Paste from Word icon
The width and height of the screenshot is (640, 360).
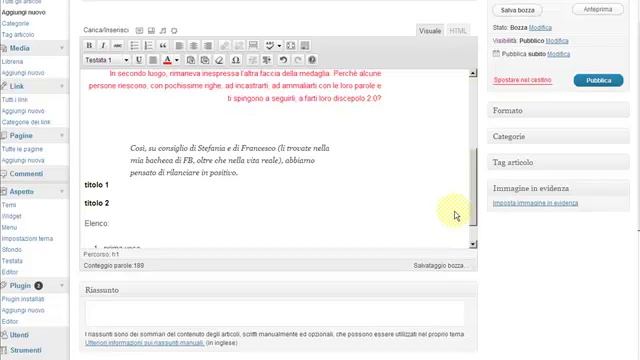pyautogui.click(x=204, y=60)
